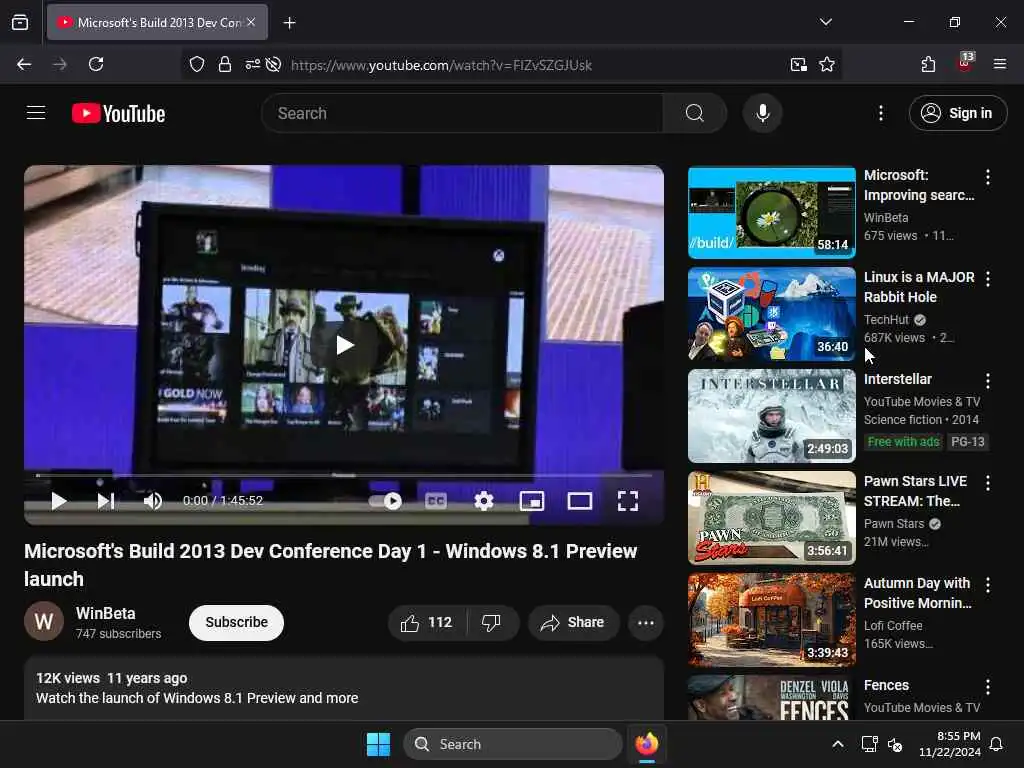Open options menu for Fences
1024x768 pixels.
click(x=987, y=686)
